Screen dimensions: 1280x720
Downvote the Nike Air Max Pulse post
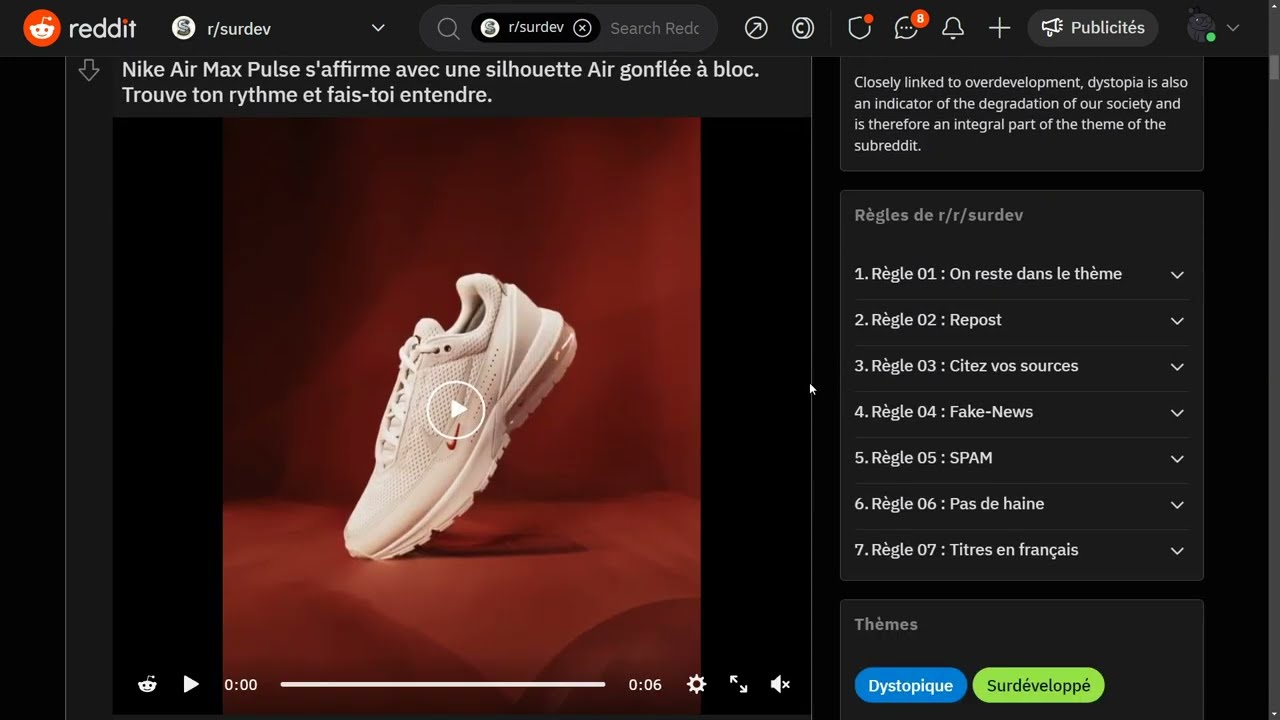click(89, 70)
